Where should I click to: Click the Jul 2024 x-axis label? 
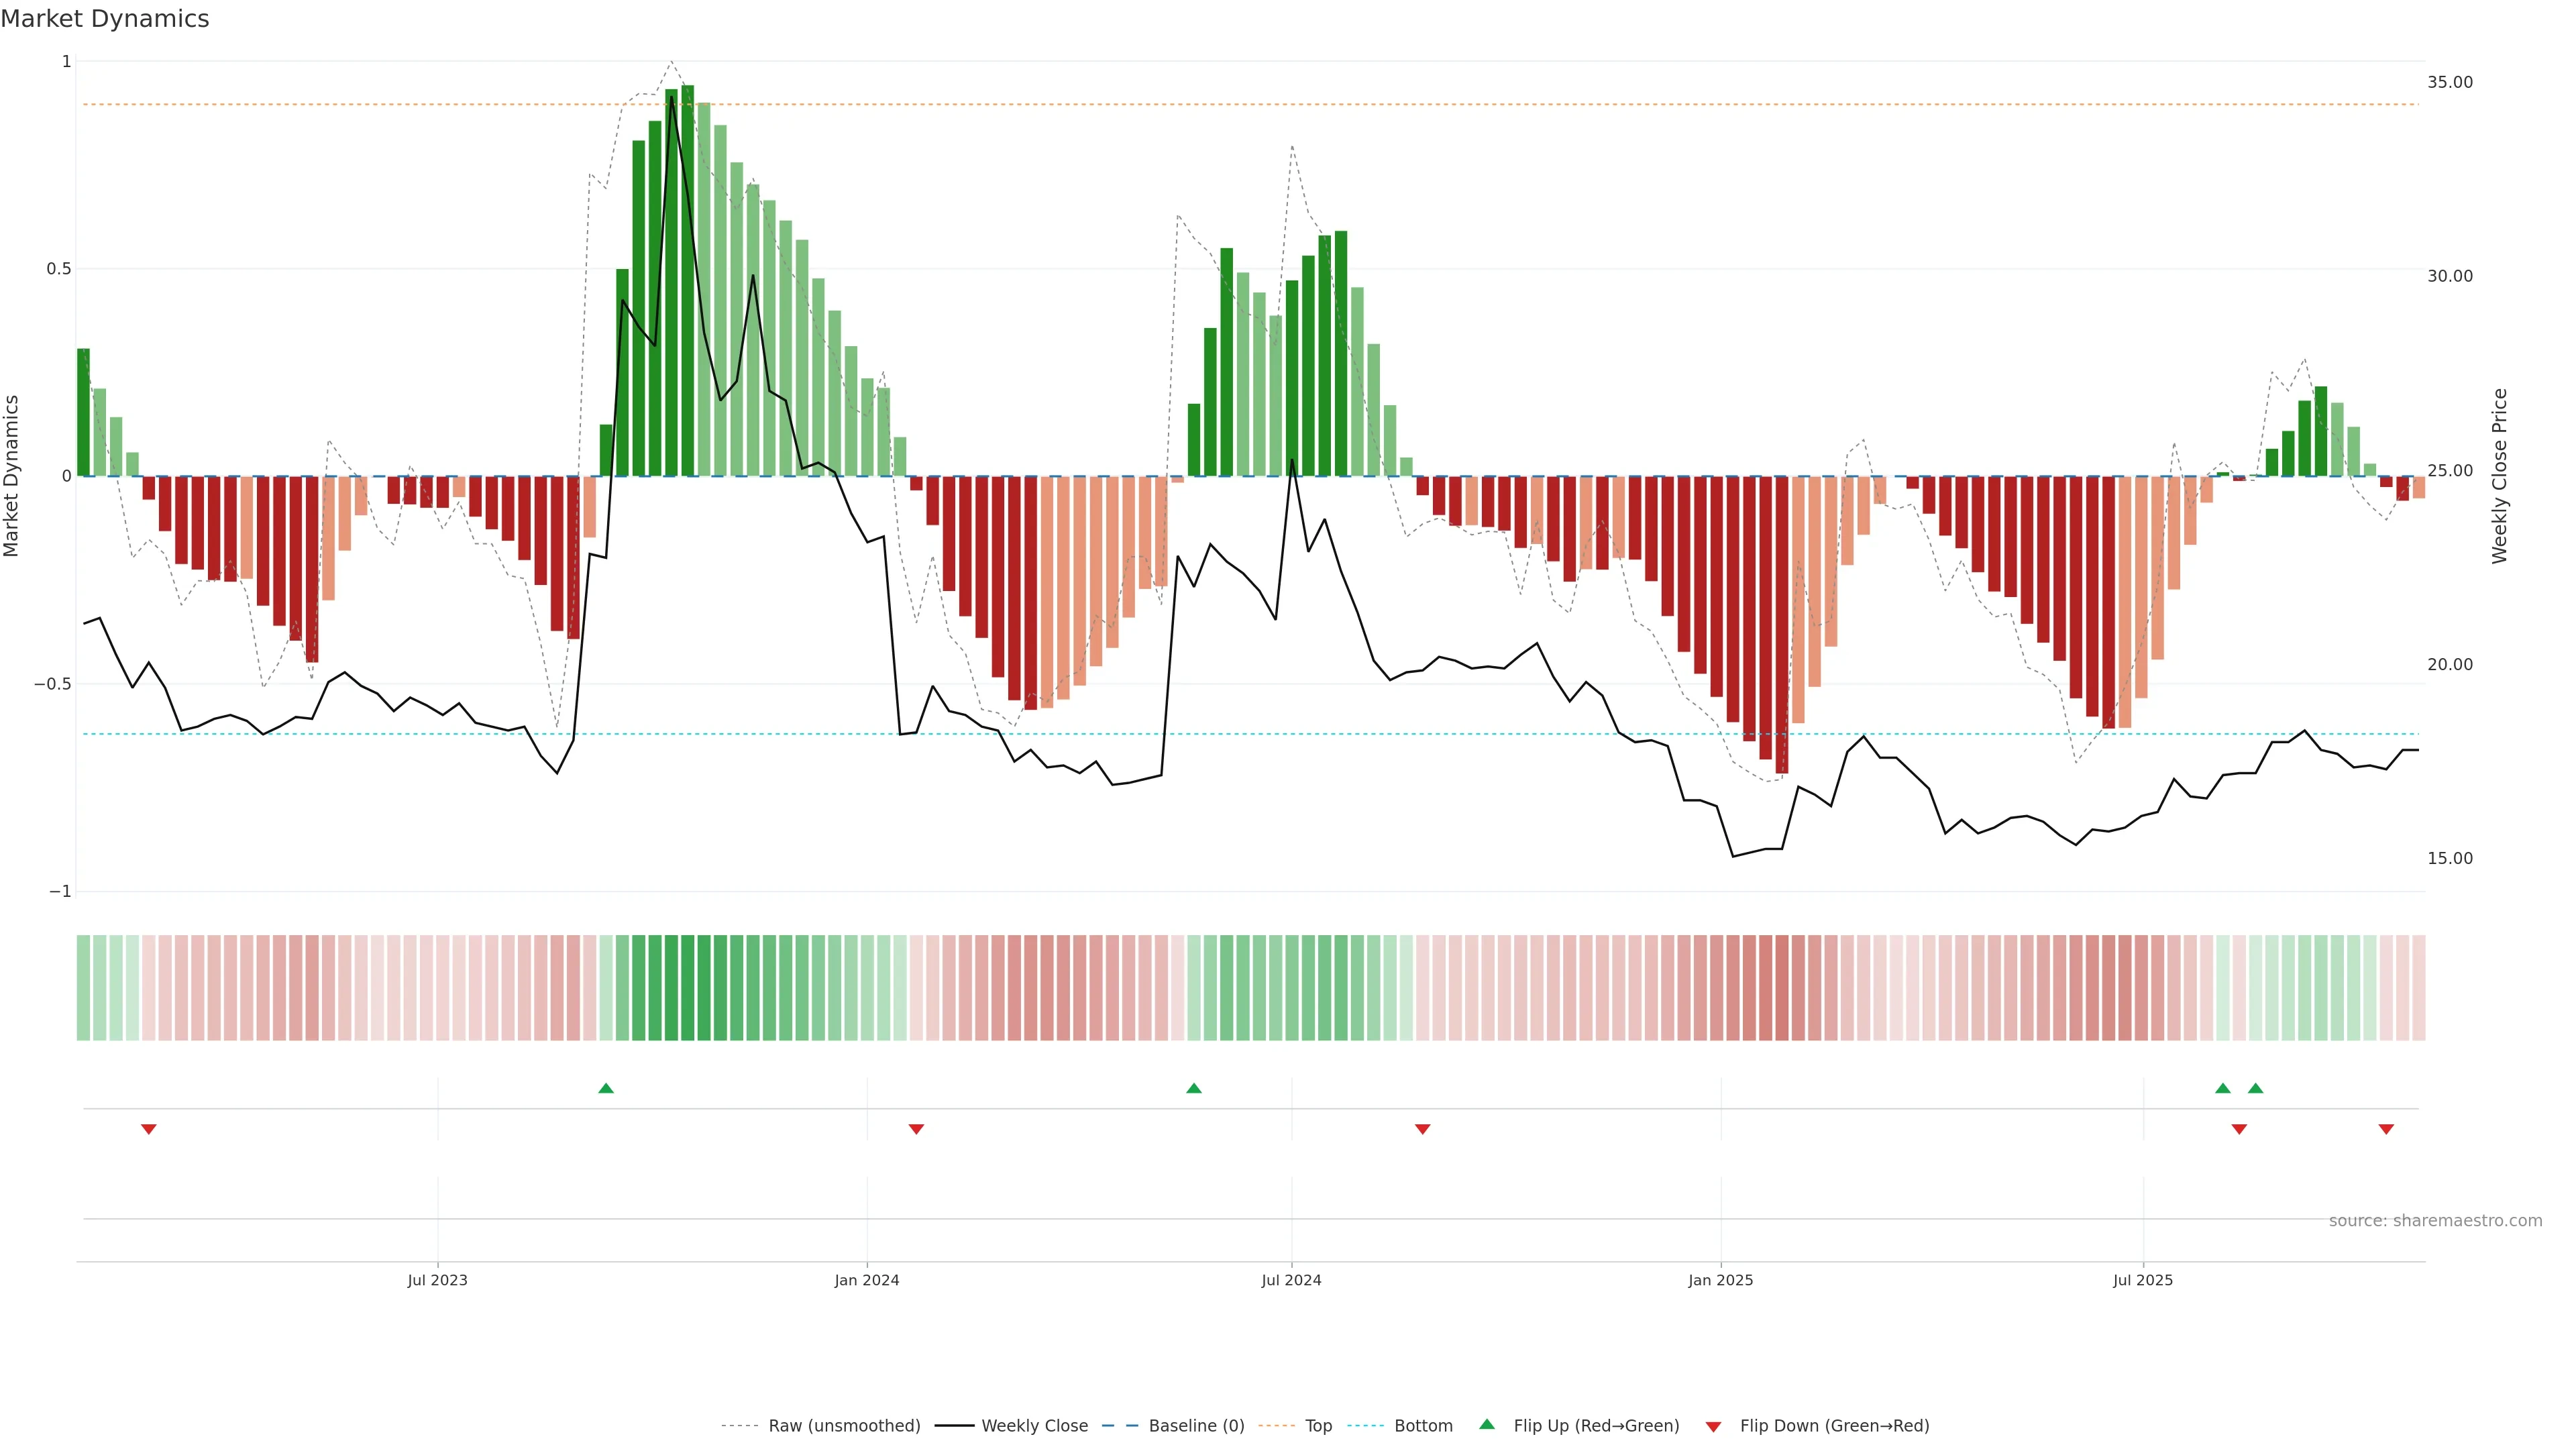(x=1291, y=1280)
